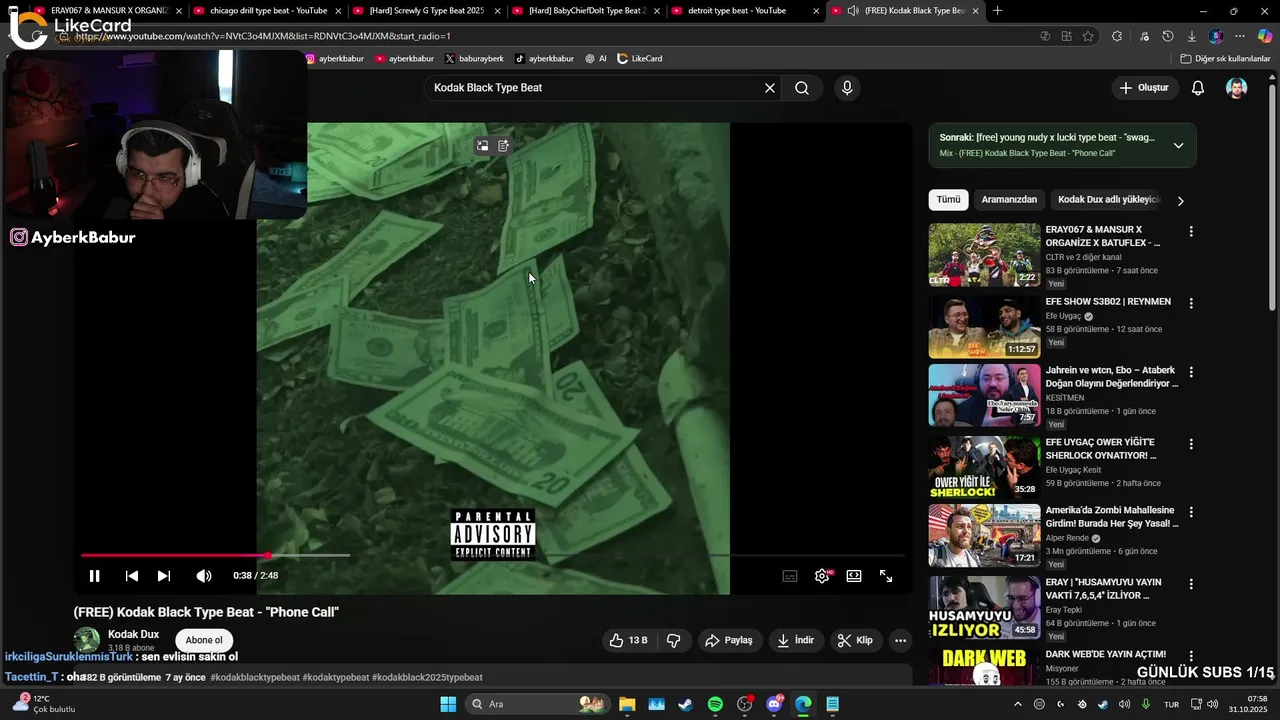Toggle subtitles button in player
Image resolution: width=1280 pixels, height=720 pixels.
coord(790,576)
